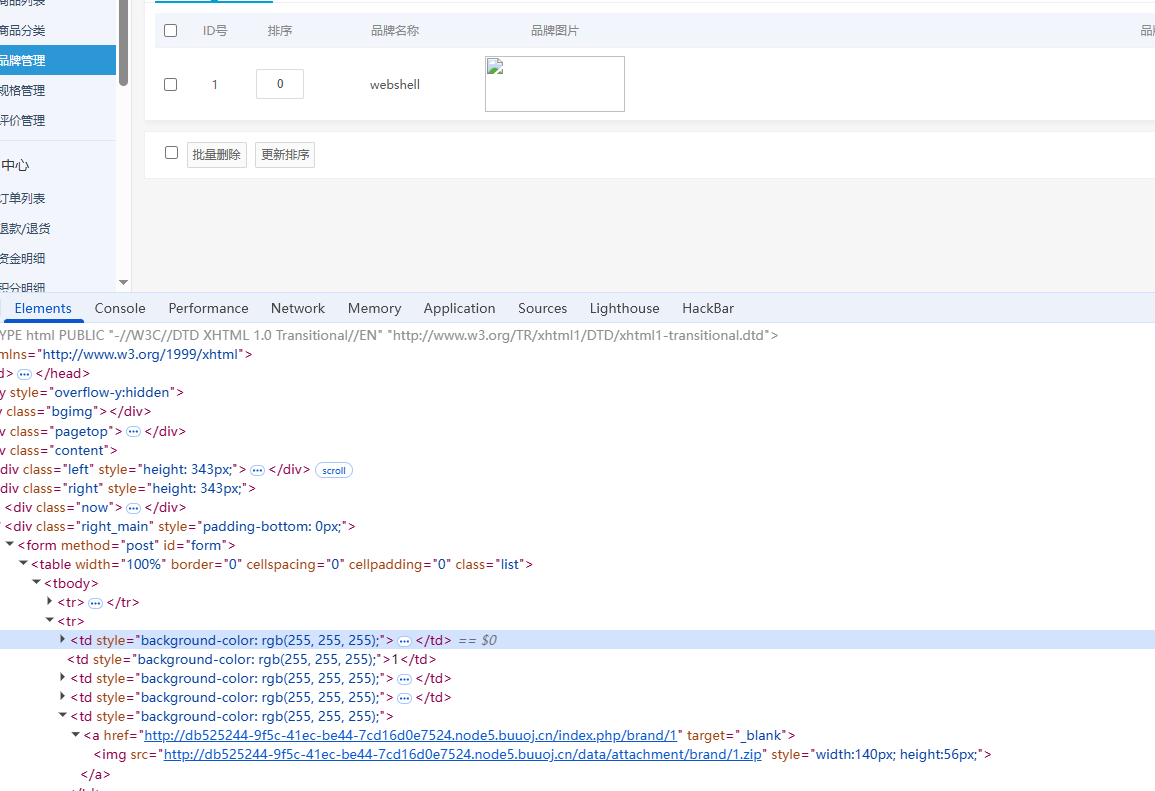Collapse the tbody node in the DOM tree

coord(37,583)
